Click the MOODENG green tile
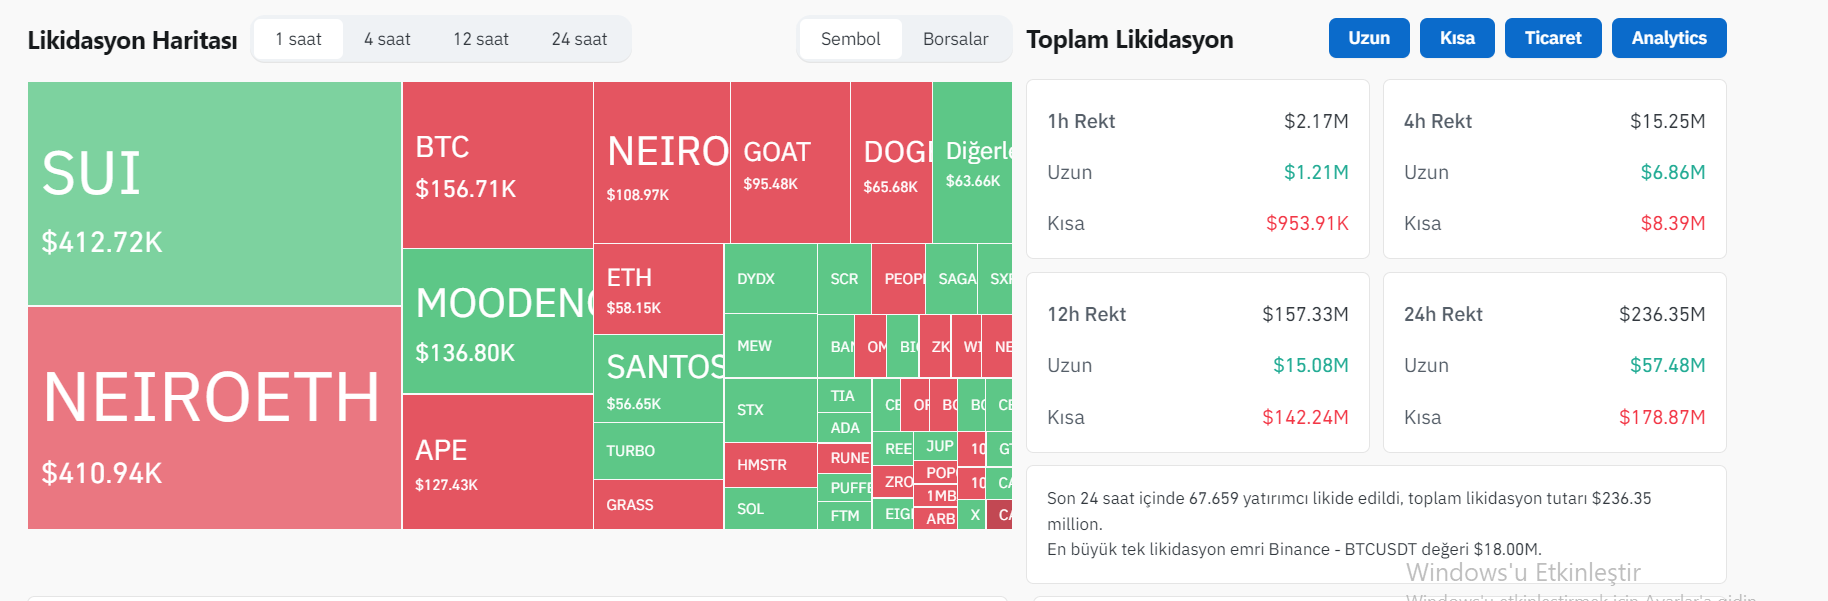Image resolution: width=1828 pixels, height=601 pixels. pyautogui.click(x=497, y=321)
